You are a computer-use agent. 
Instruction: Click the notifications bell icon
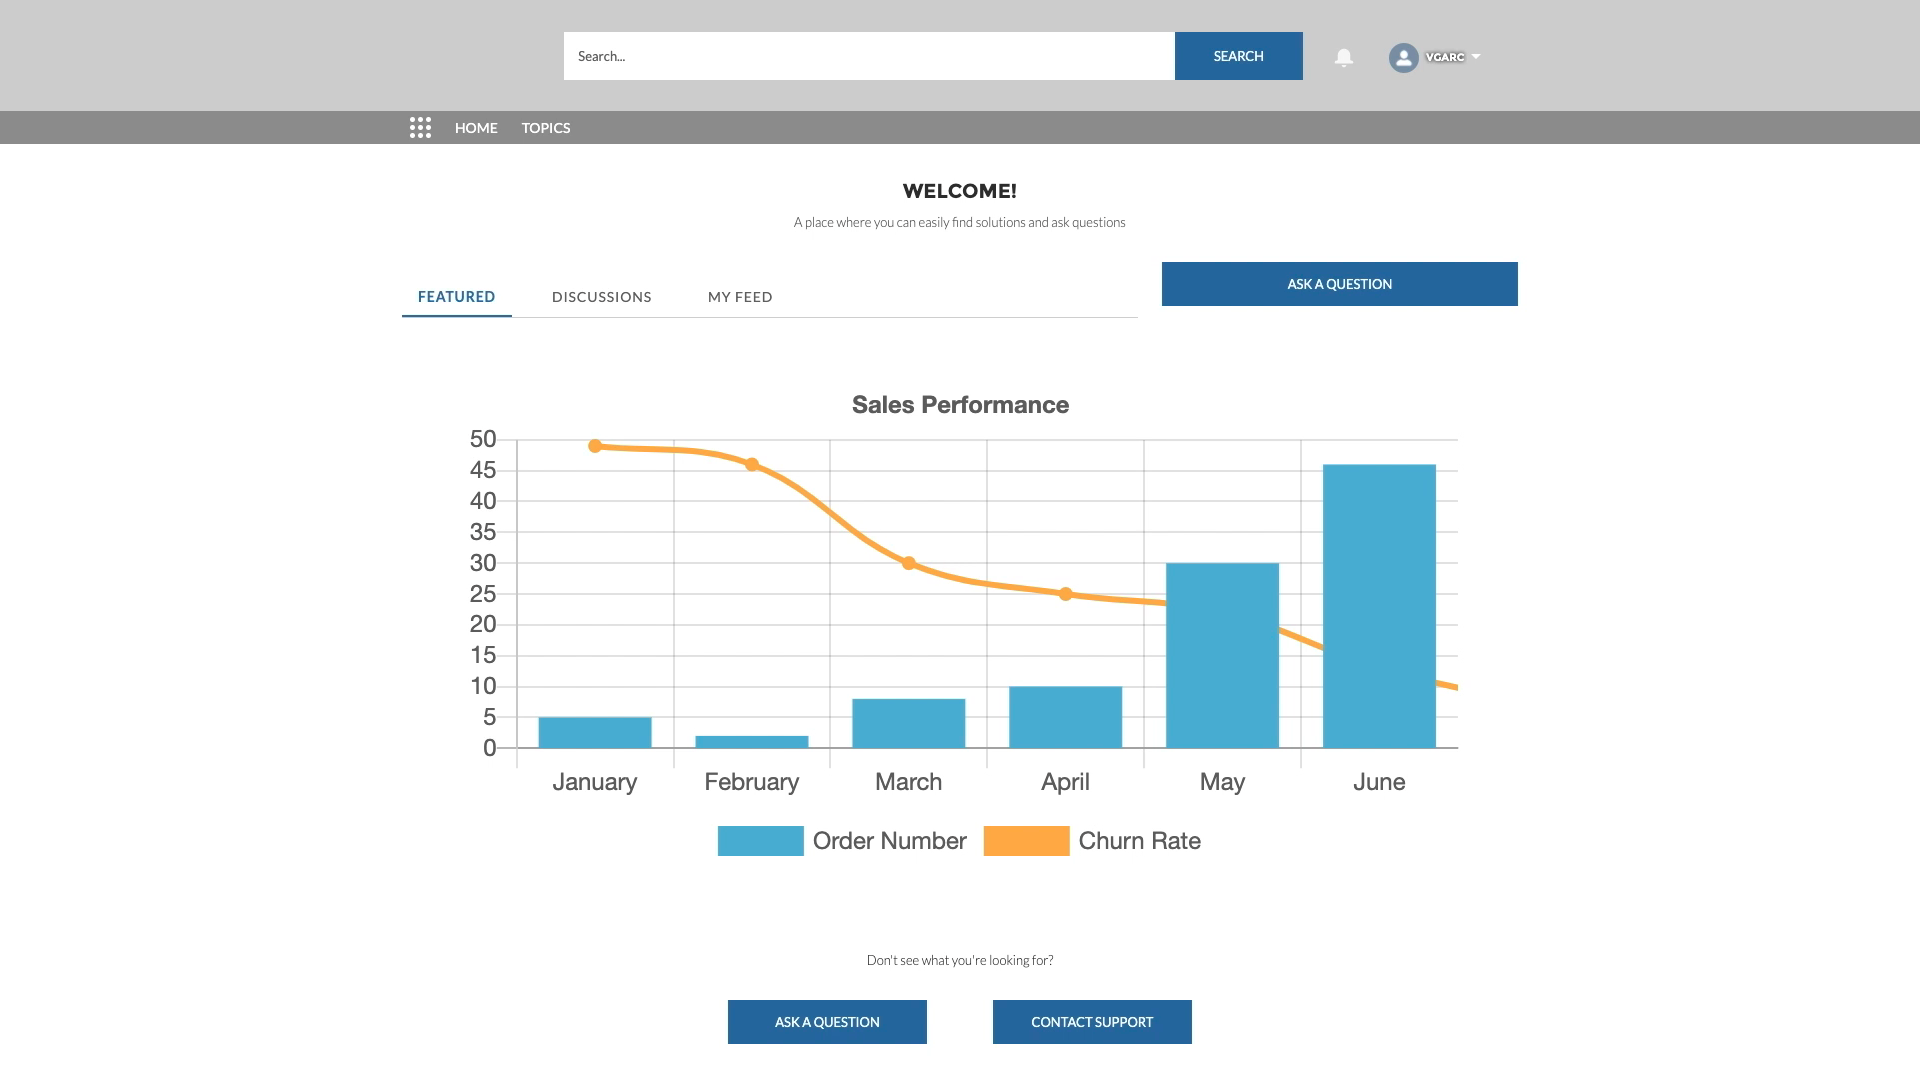pos(1344,57)
